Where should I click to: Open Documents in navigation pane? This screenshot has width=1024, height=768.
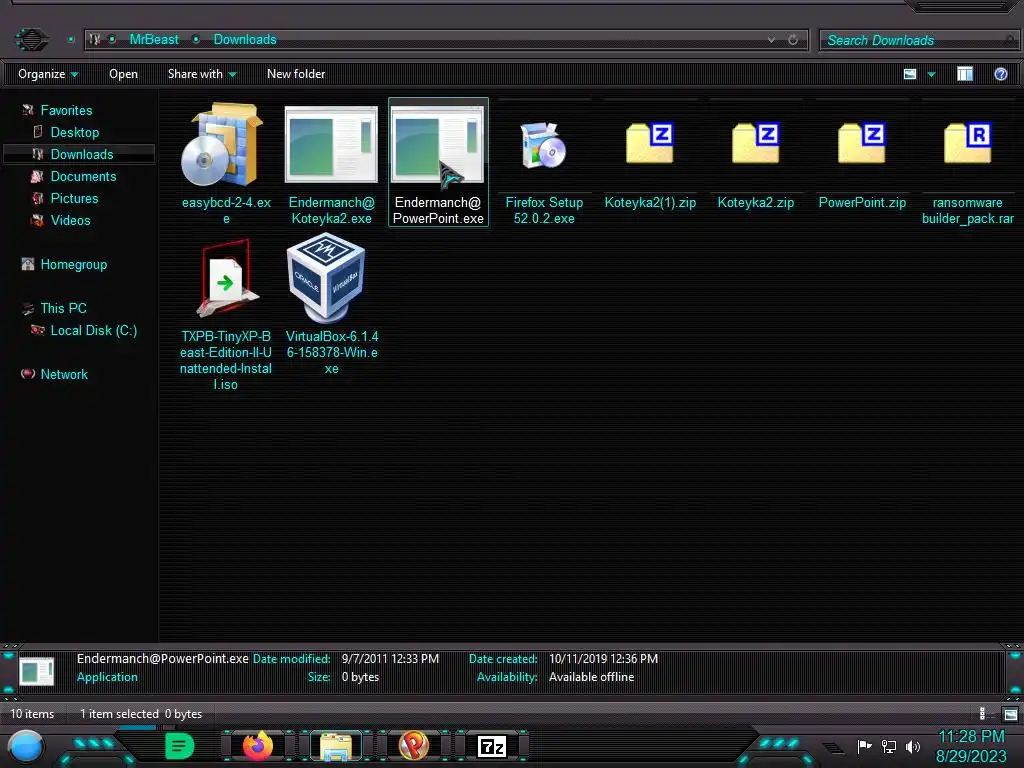83,176
